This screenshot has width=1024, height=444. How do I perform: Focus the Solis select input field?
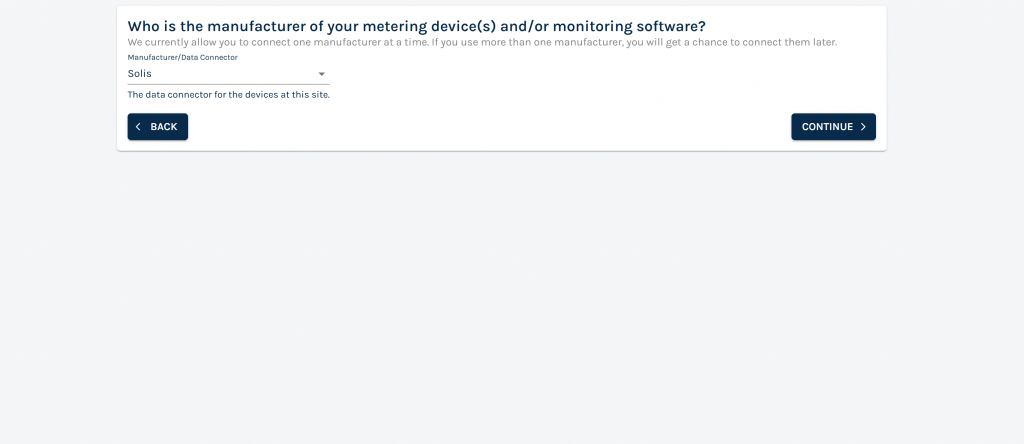[229, 74]
